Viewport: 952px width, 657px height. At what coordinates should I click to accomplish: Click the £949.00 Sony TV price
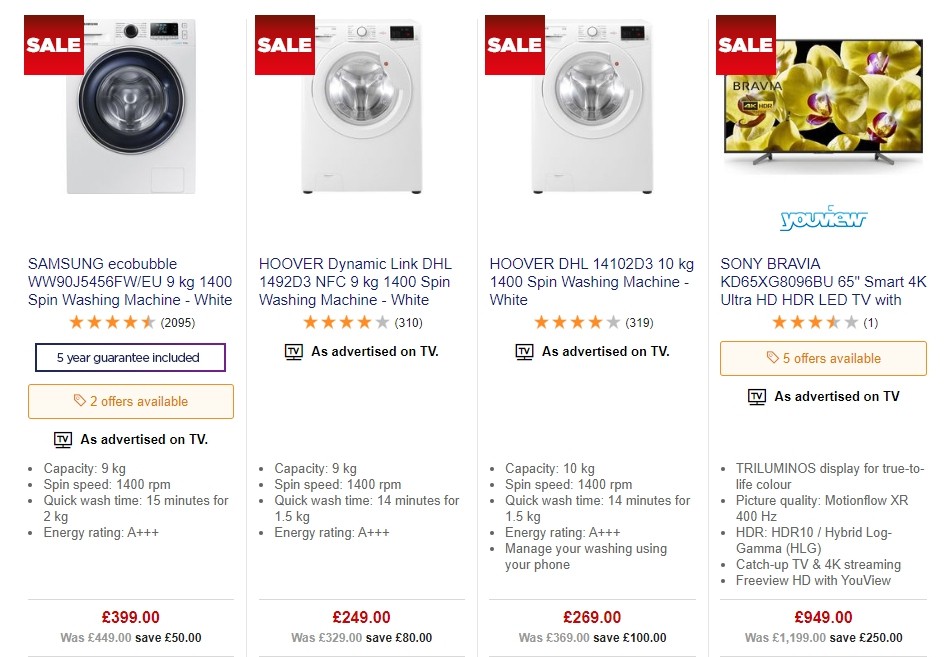click(x=822, y=617)
